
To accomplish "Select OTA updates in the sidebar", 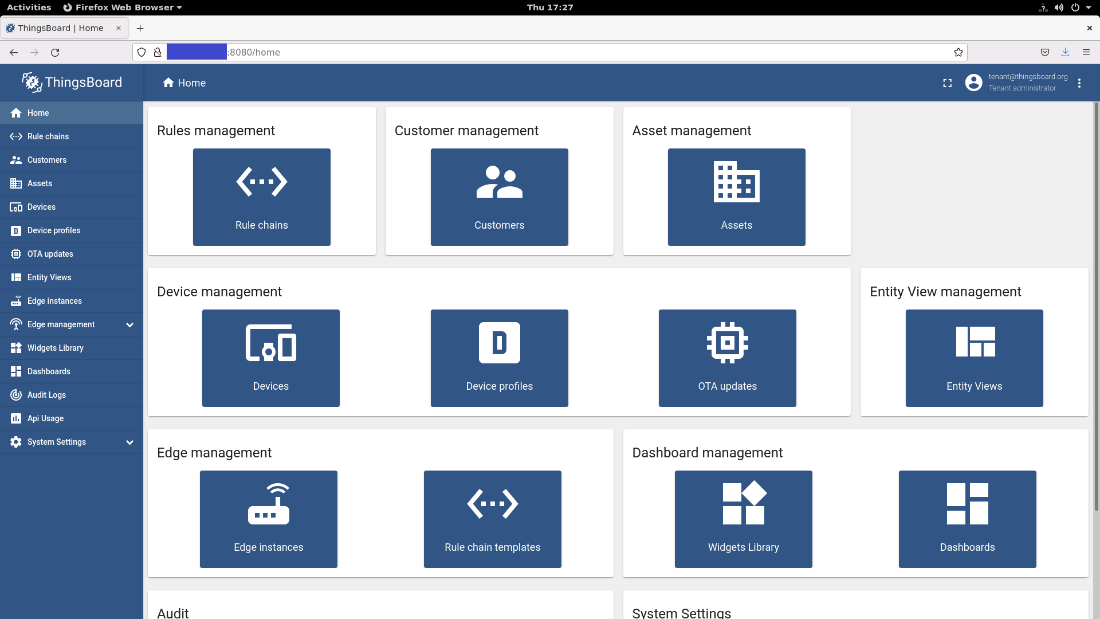I will pos(72,254).
